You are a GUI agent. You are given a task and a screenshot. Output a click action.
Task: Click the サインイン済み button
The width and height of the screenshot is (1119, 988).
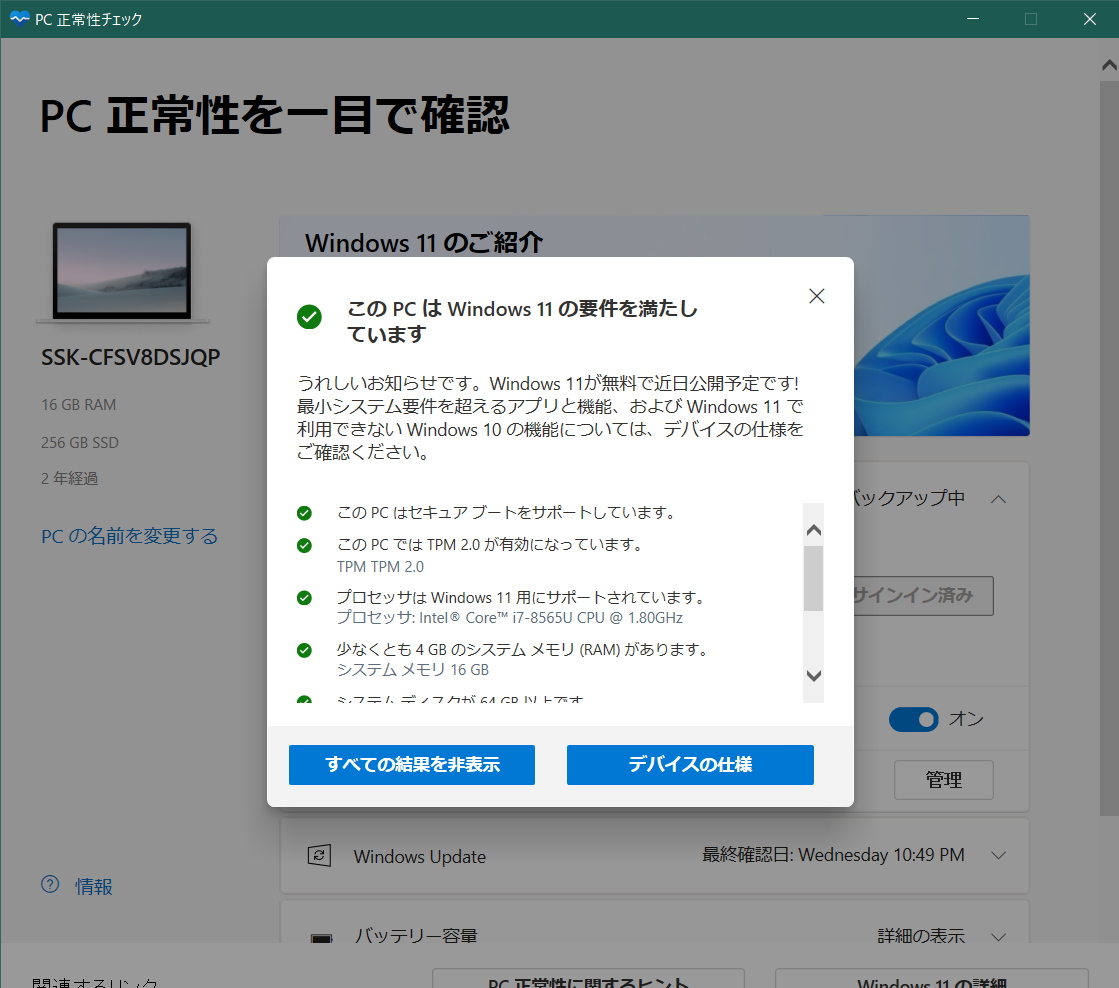tap(923, 595)
